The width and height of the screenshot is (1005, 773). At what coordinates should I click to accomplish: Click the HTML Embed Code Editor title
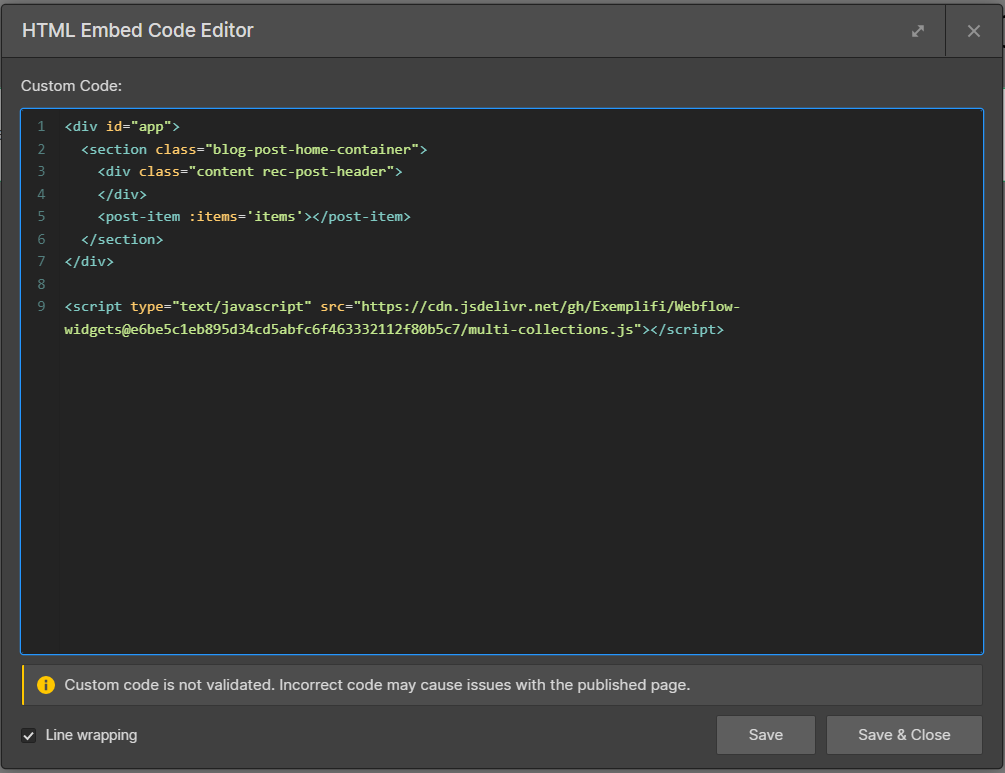(x=137, y=30)
